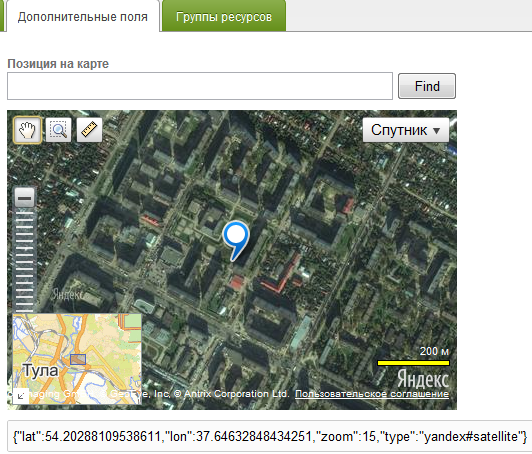Click the blue placemark pin on map
The width and height of the screenshot is (532, 454).
[236, 240]
